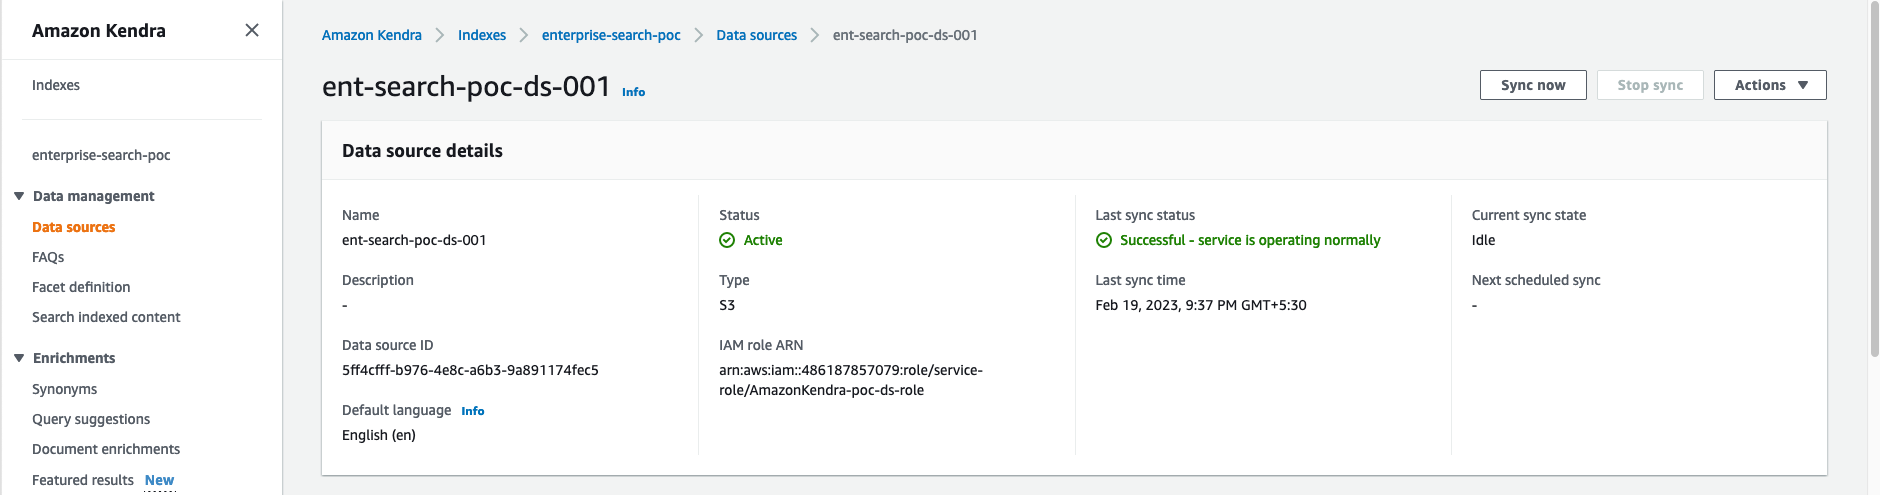Select Data sources in the sidebar
Viewport: 1880px width, 495px height.
click(73, 227)
